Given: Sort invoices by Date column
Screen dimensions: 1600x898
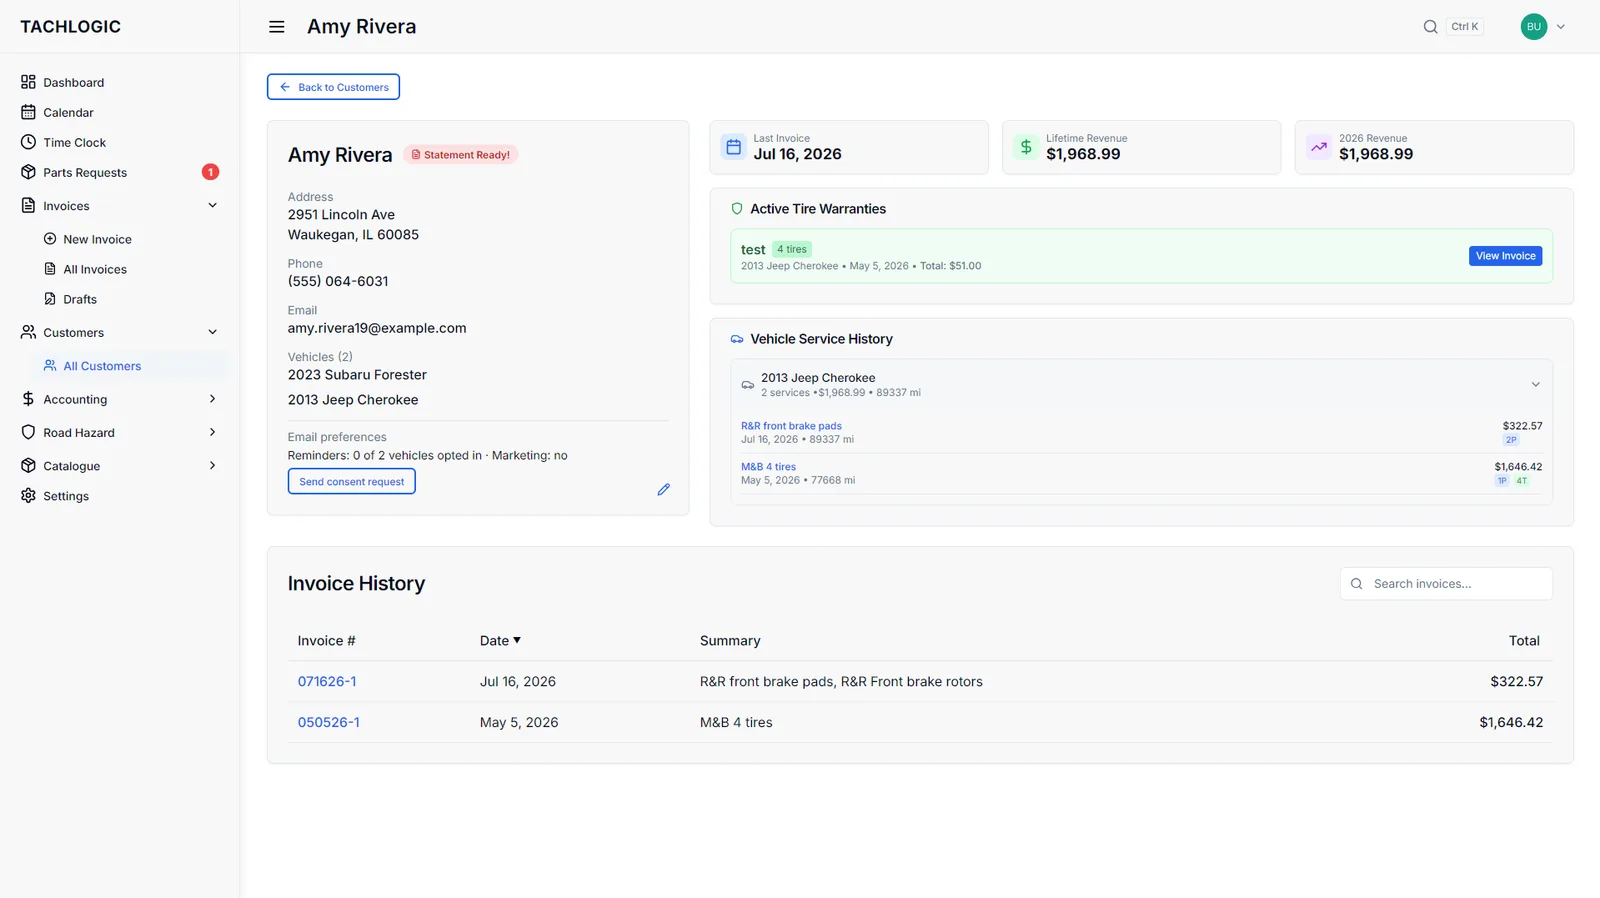Looking at the screenshot, I should click(x=500, y=641).
